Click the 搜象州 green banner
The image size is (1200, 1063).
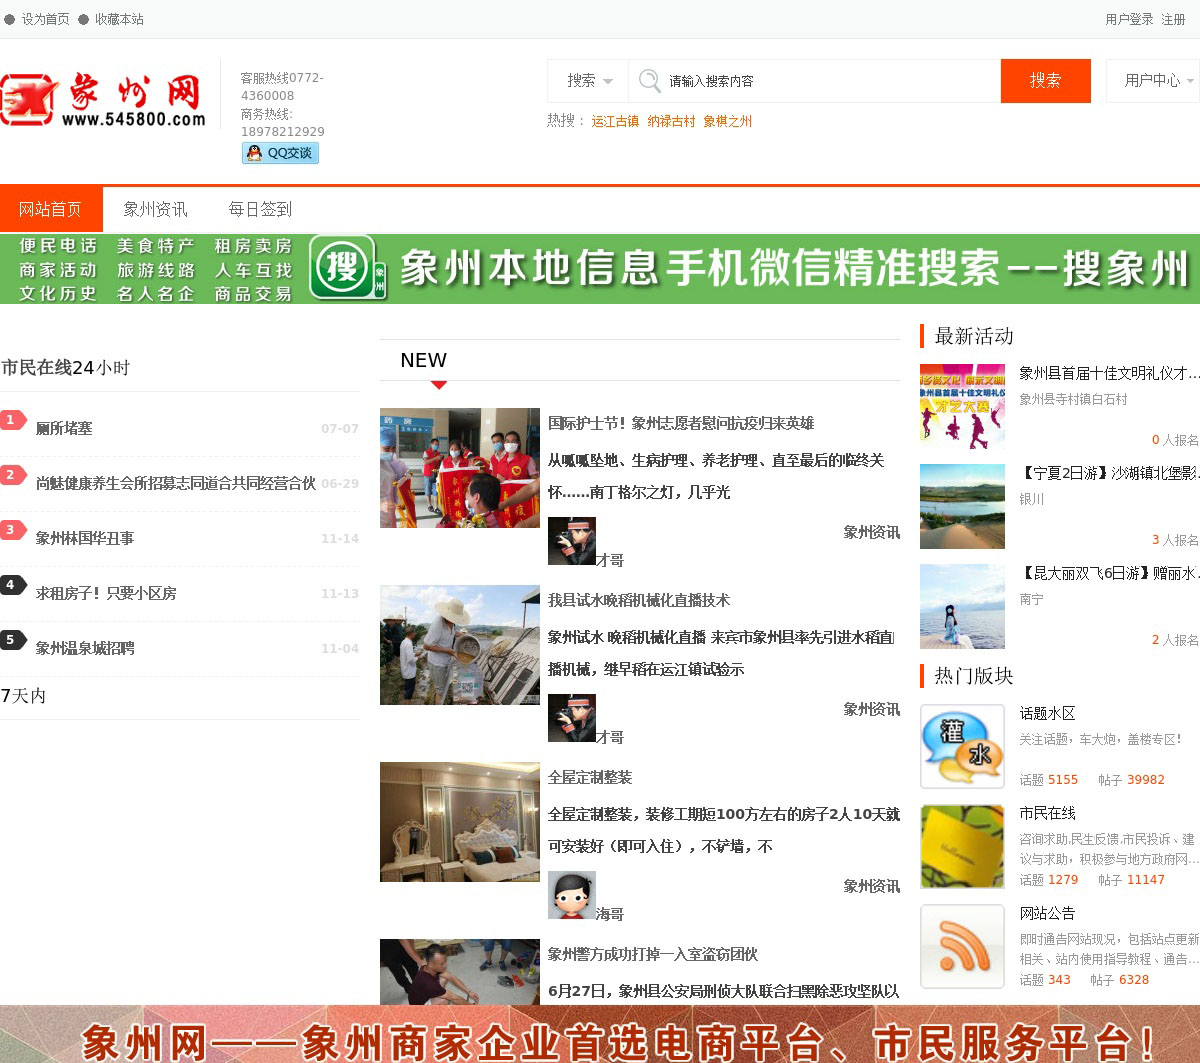point(600,268)
